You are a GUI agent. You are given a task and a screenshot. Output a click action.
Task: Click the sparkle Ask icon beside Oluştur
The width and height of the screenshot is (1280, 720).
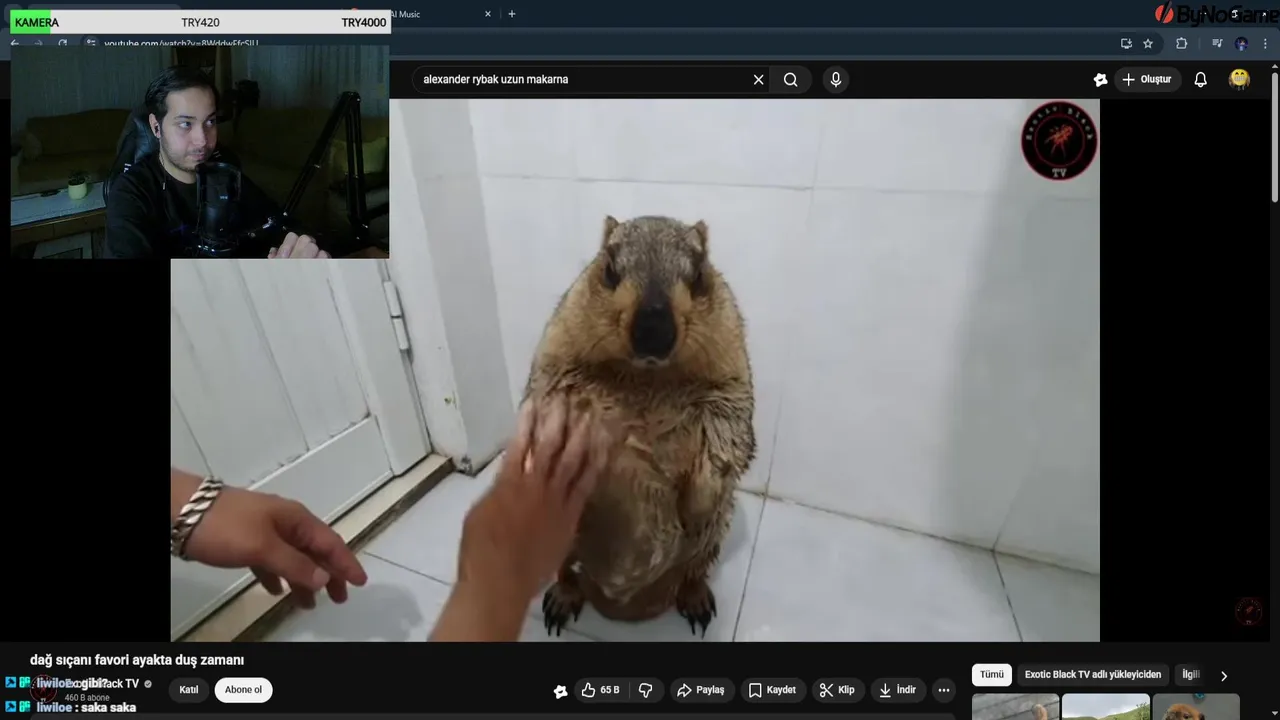tap(1100, 80)
